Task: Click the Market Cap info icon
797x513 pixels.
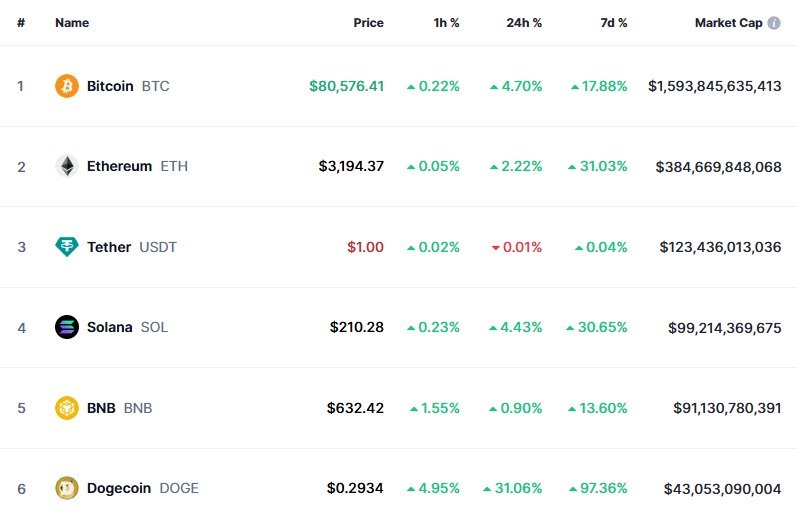Action: [x=774, y=23]
